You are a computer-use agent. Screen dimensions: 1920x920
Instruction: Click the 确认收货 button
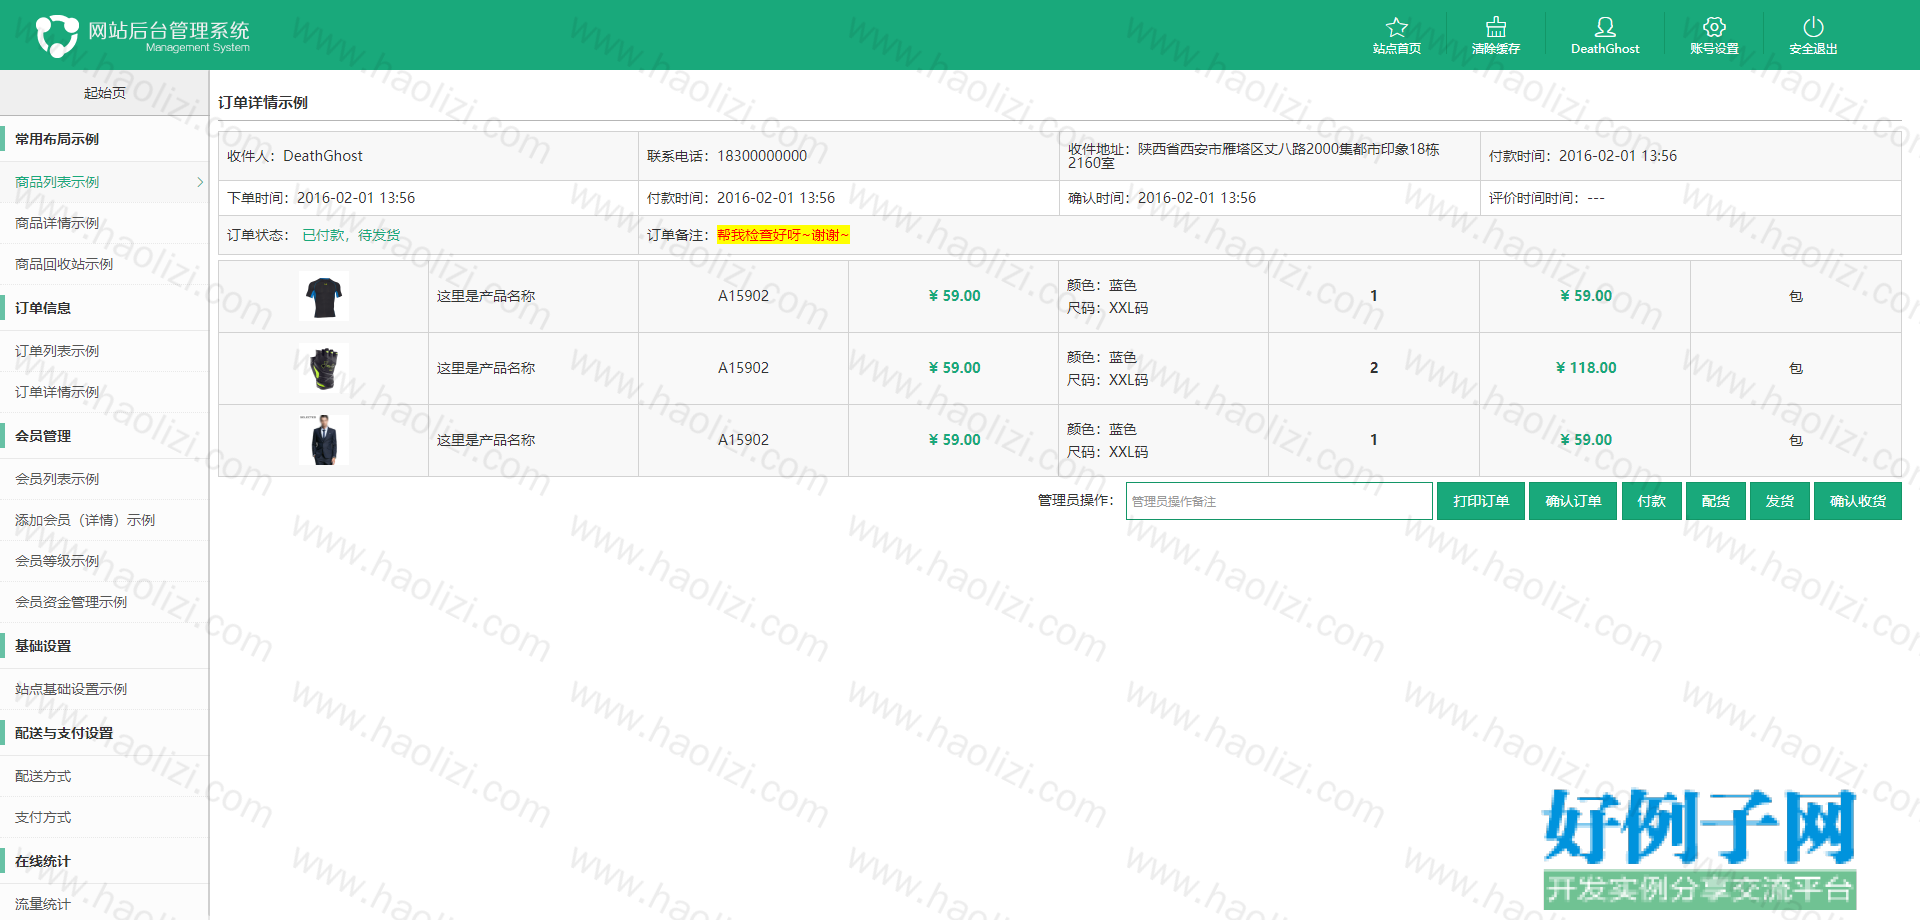(1858, 501)
